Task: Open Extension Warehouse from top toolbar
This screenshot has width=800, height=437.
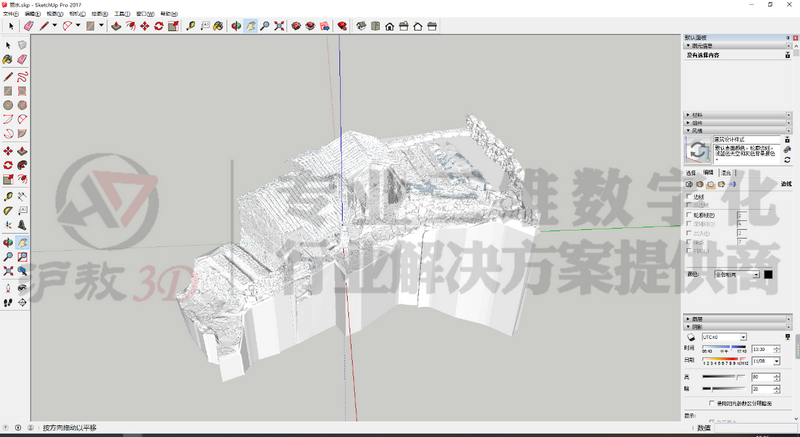Action: (310, 26)
